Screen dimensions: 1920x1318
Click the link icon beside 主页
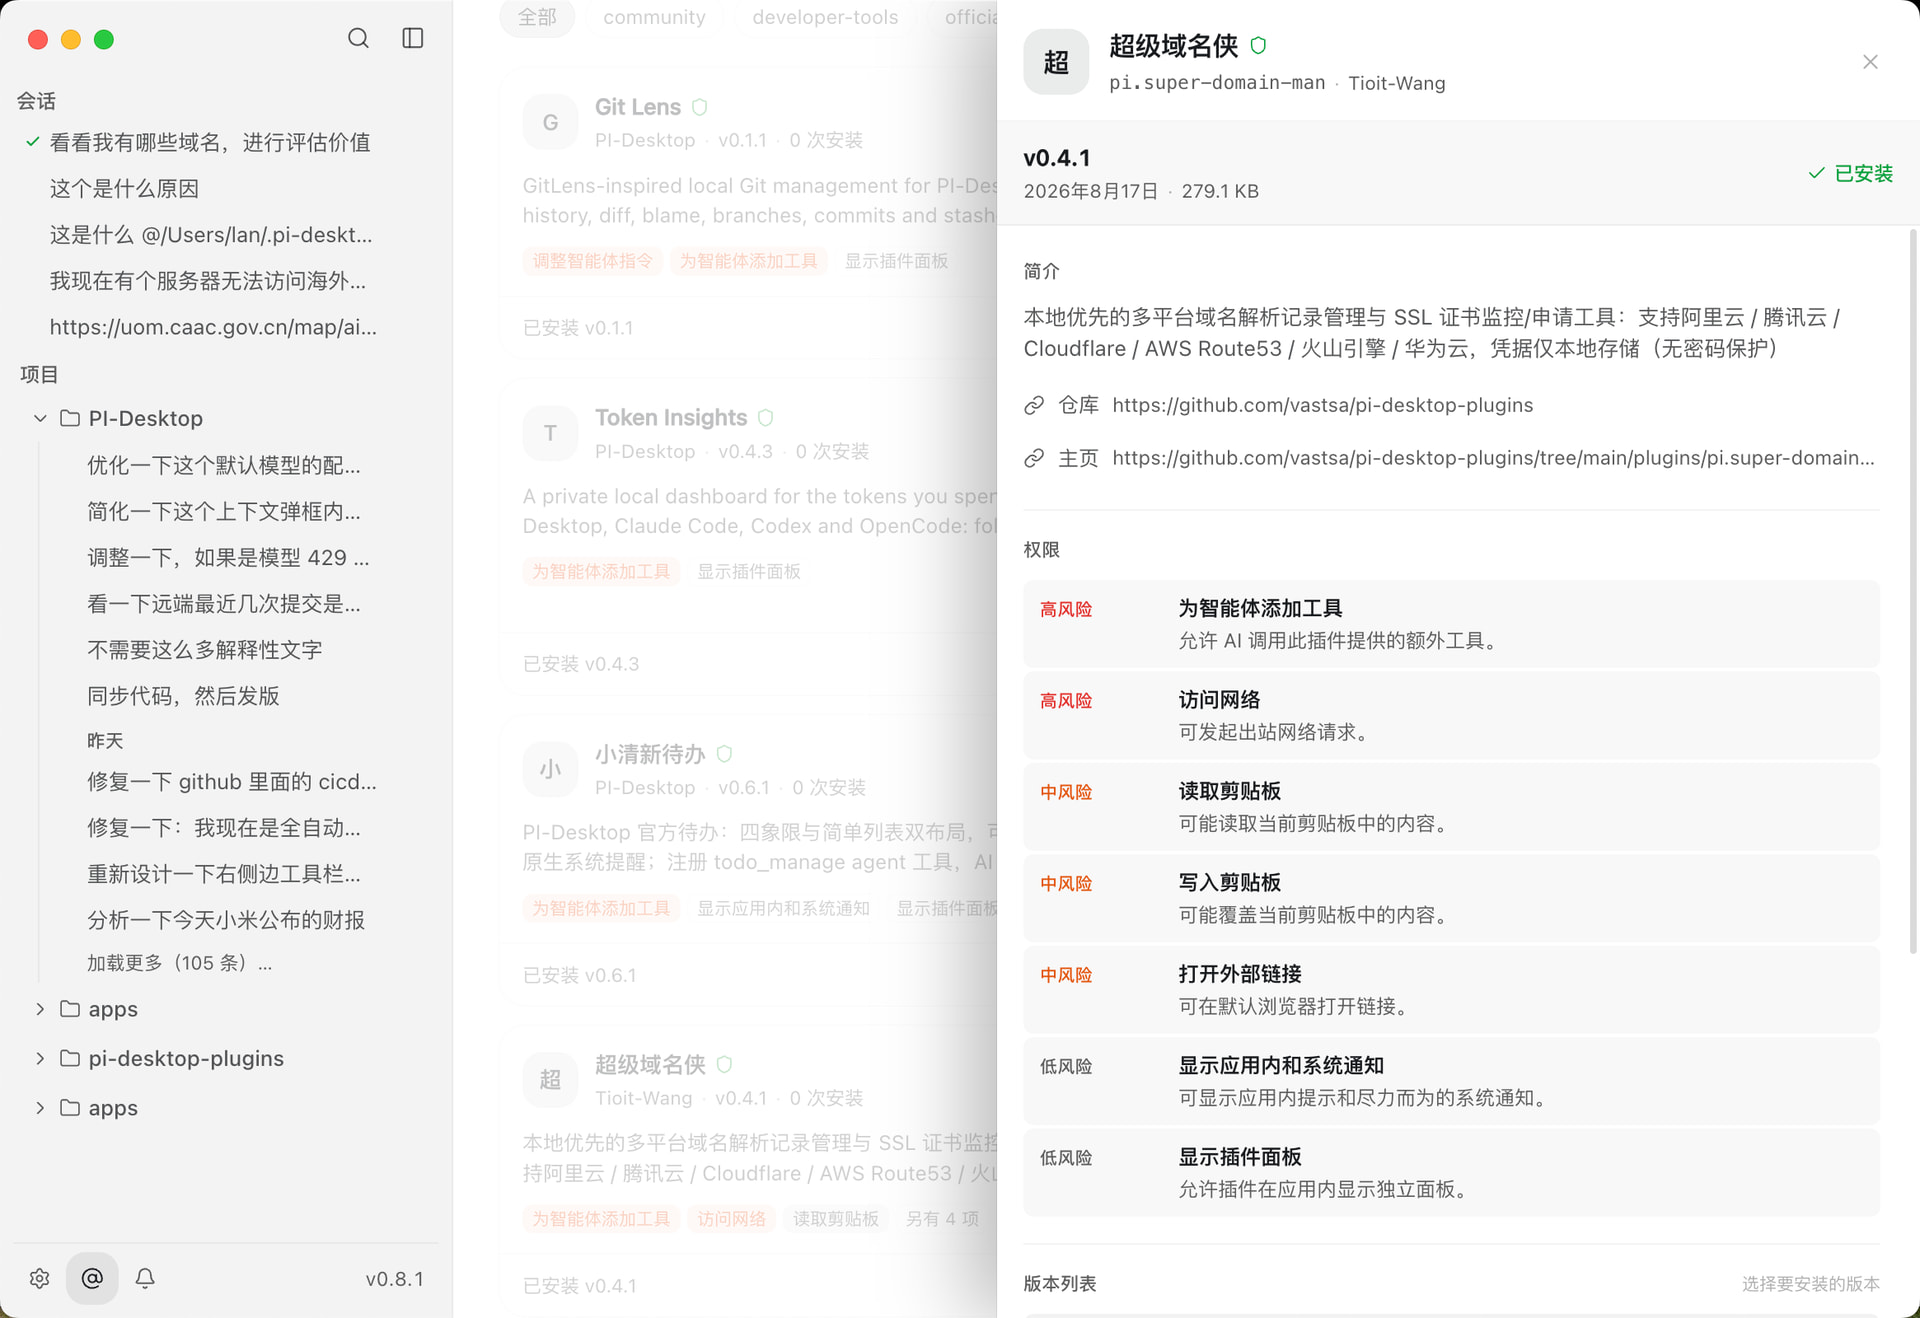click(x=1034, y=458)
